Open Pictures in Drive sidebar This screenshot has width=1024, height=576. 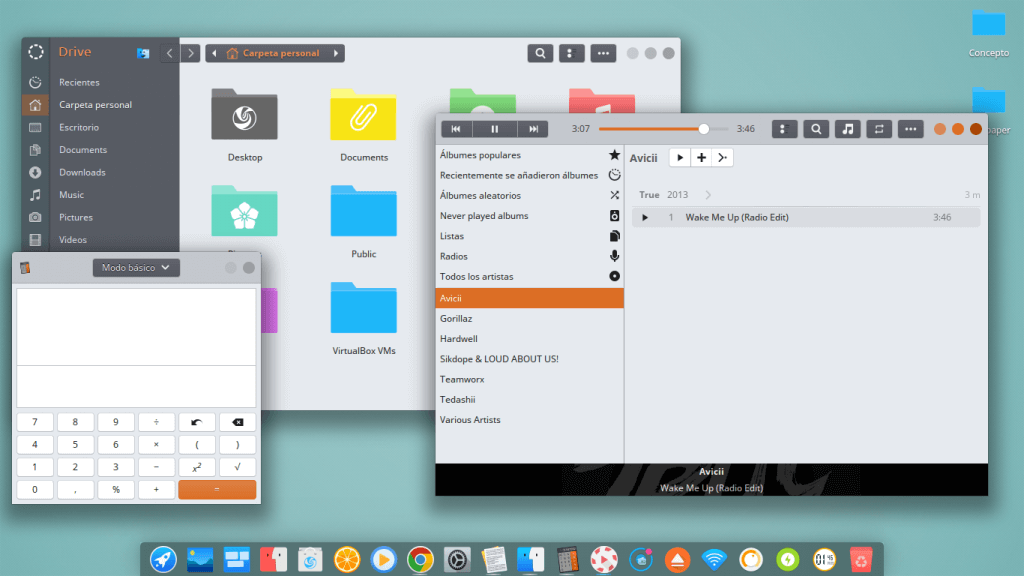(x=100, y=217)
